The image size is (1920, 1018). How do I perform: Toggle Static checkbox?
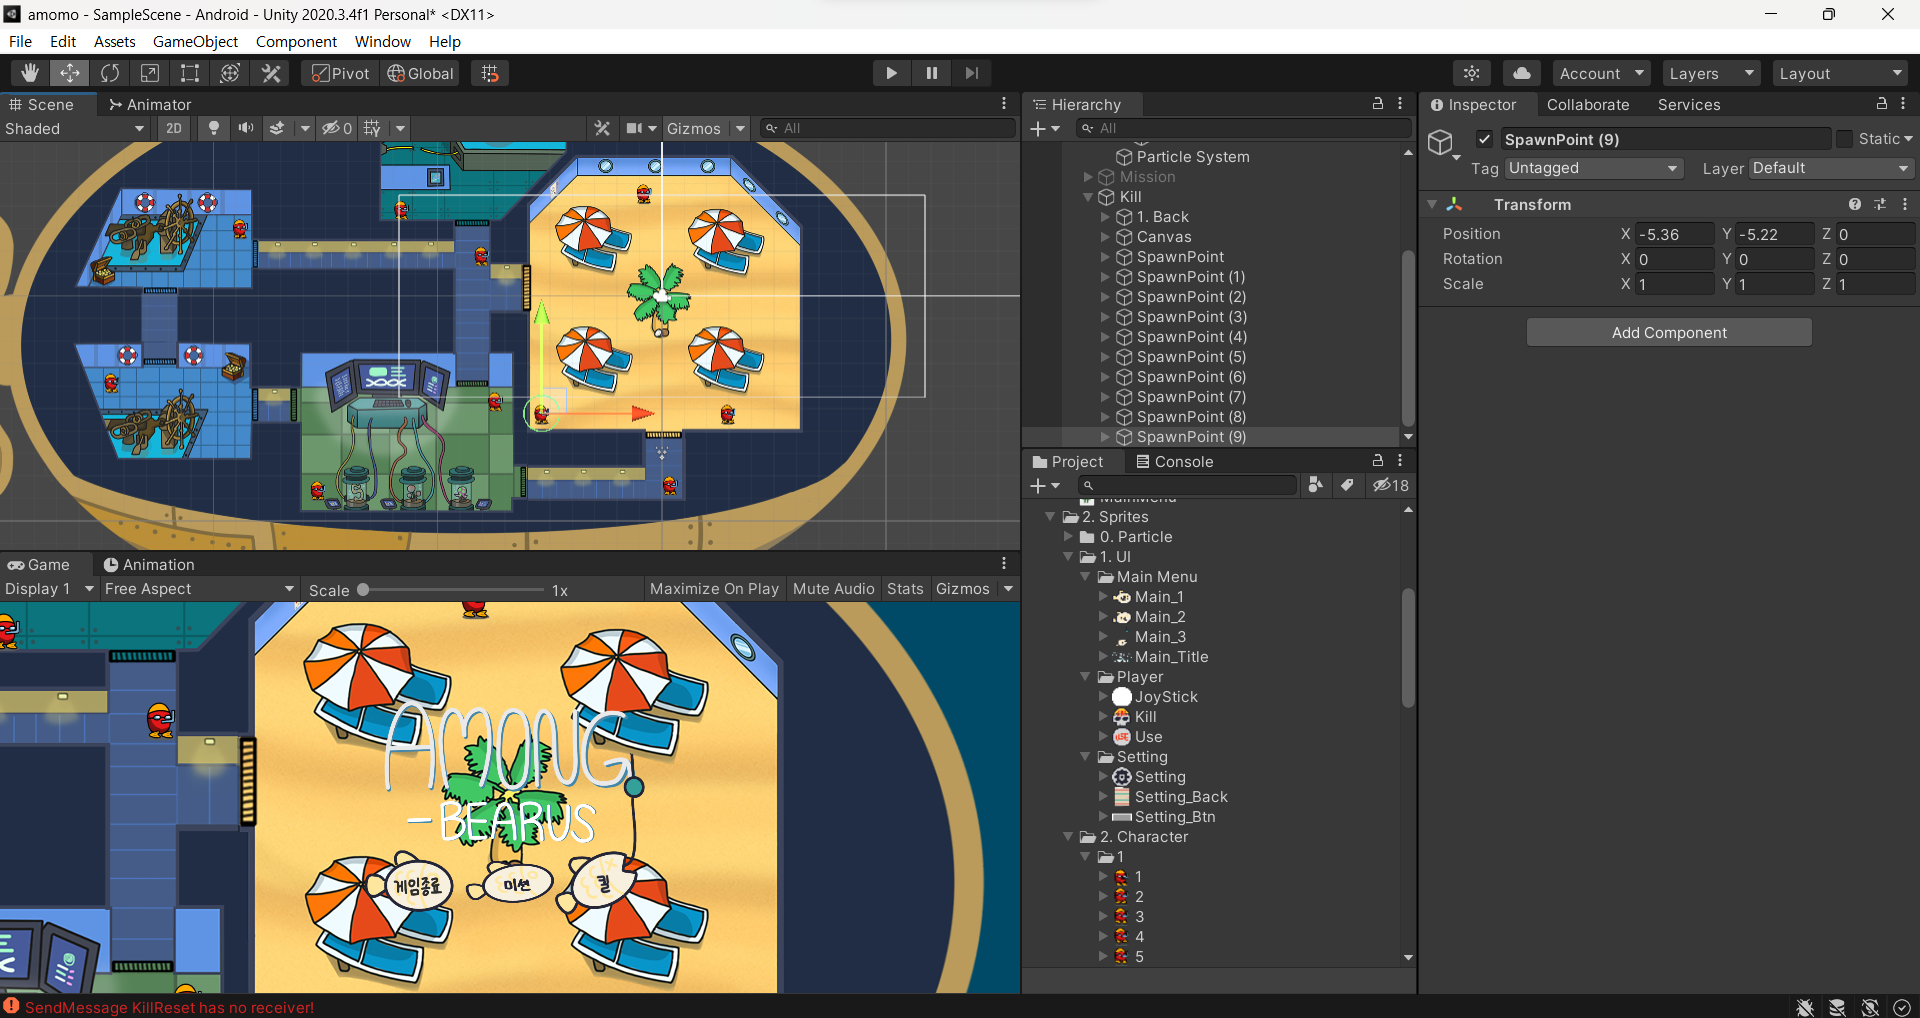point(1845,139)
